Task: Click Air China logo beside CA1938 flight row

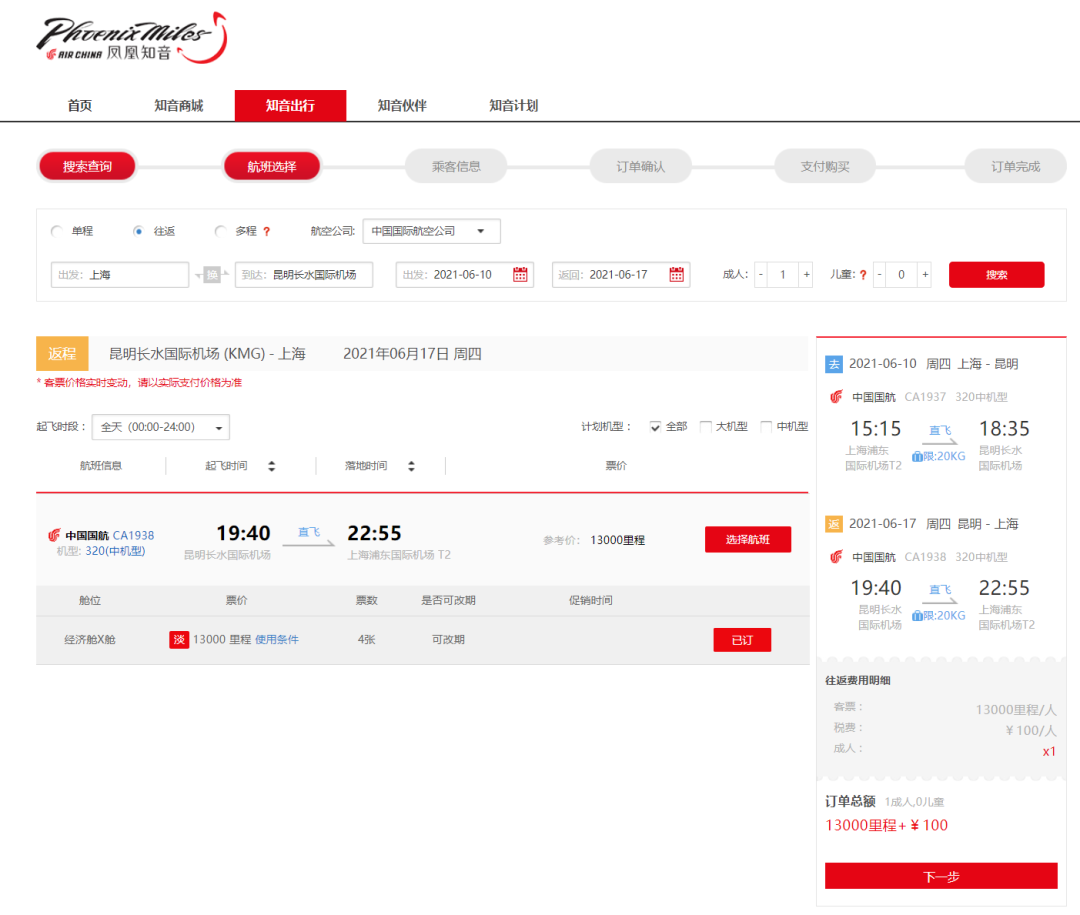Action: point(54,535)
